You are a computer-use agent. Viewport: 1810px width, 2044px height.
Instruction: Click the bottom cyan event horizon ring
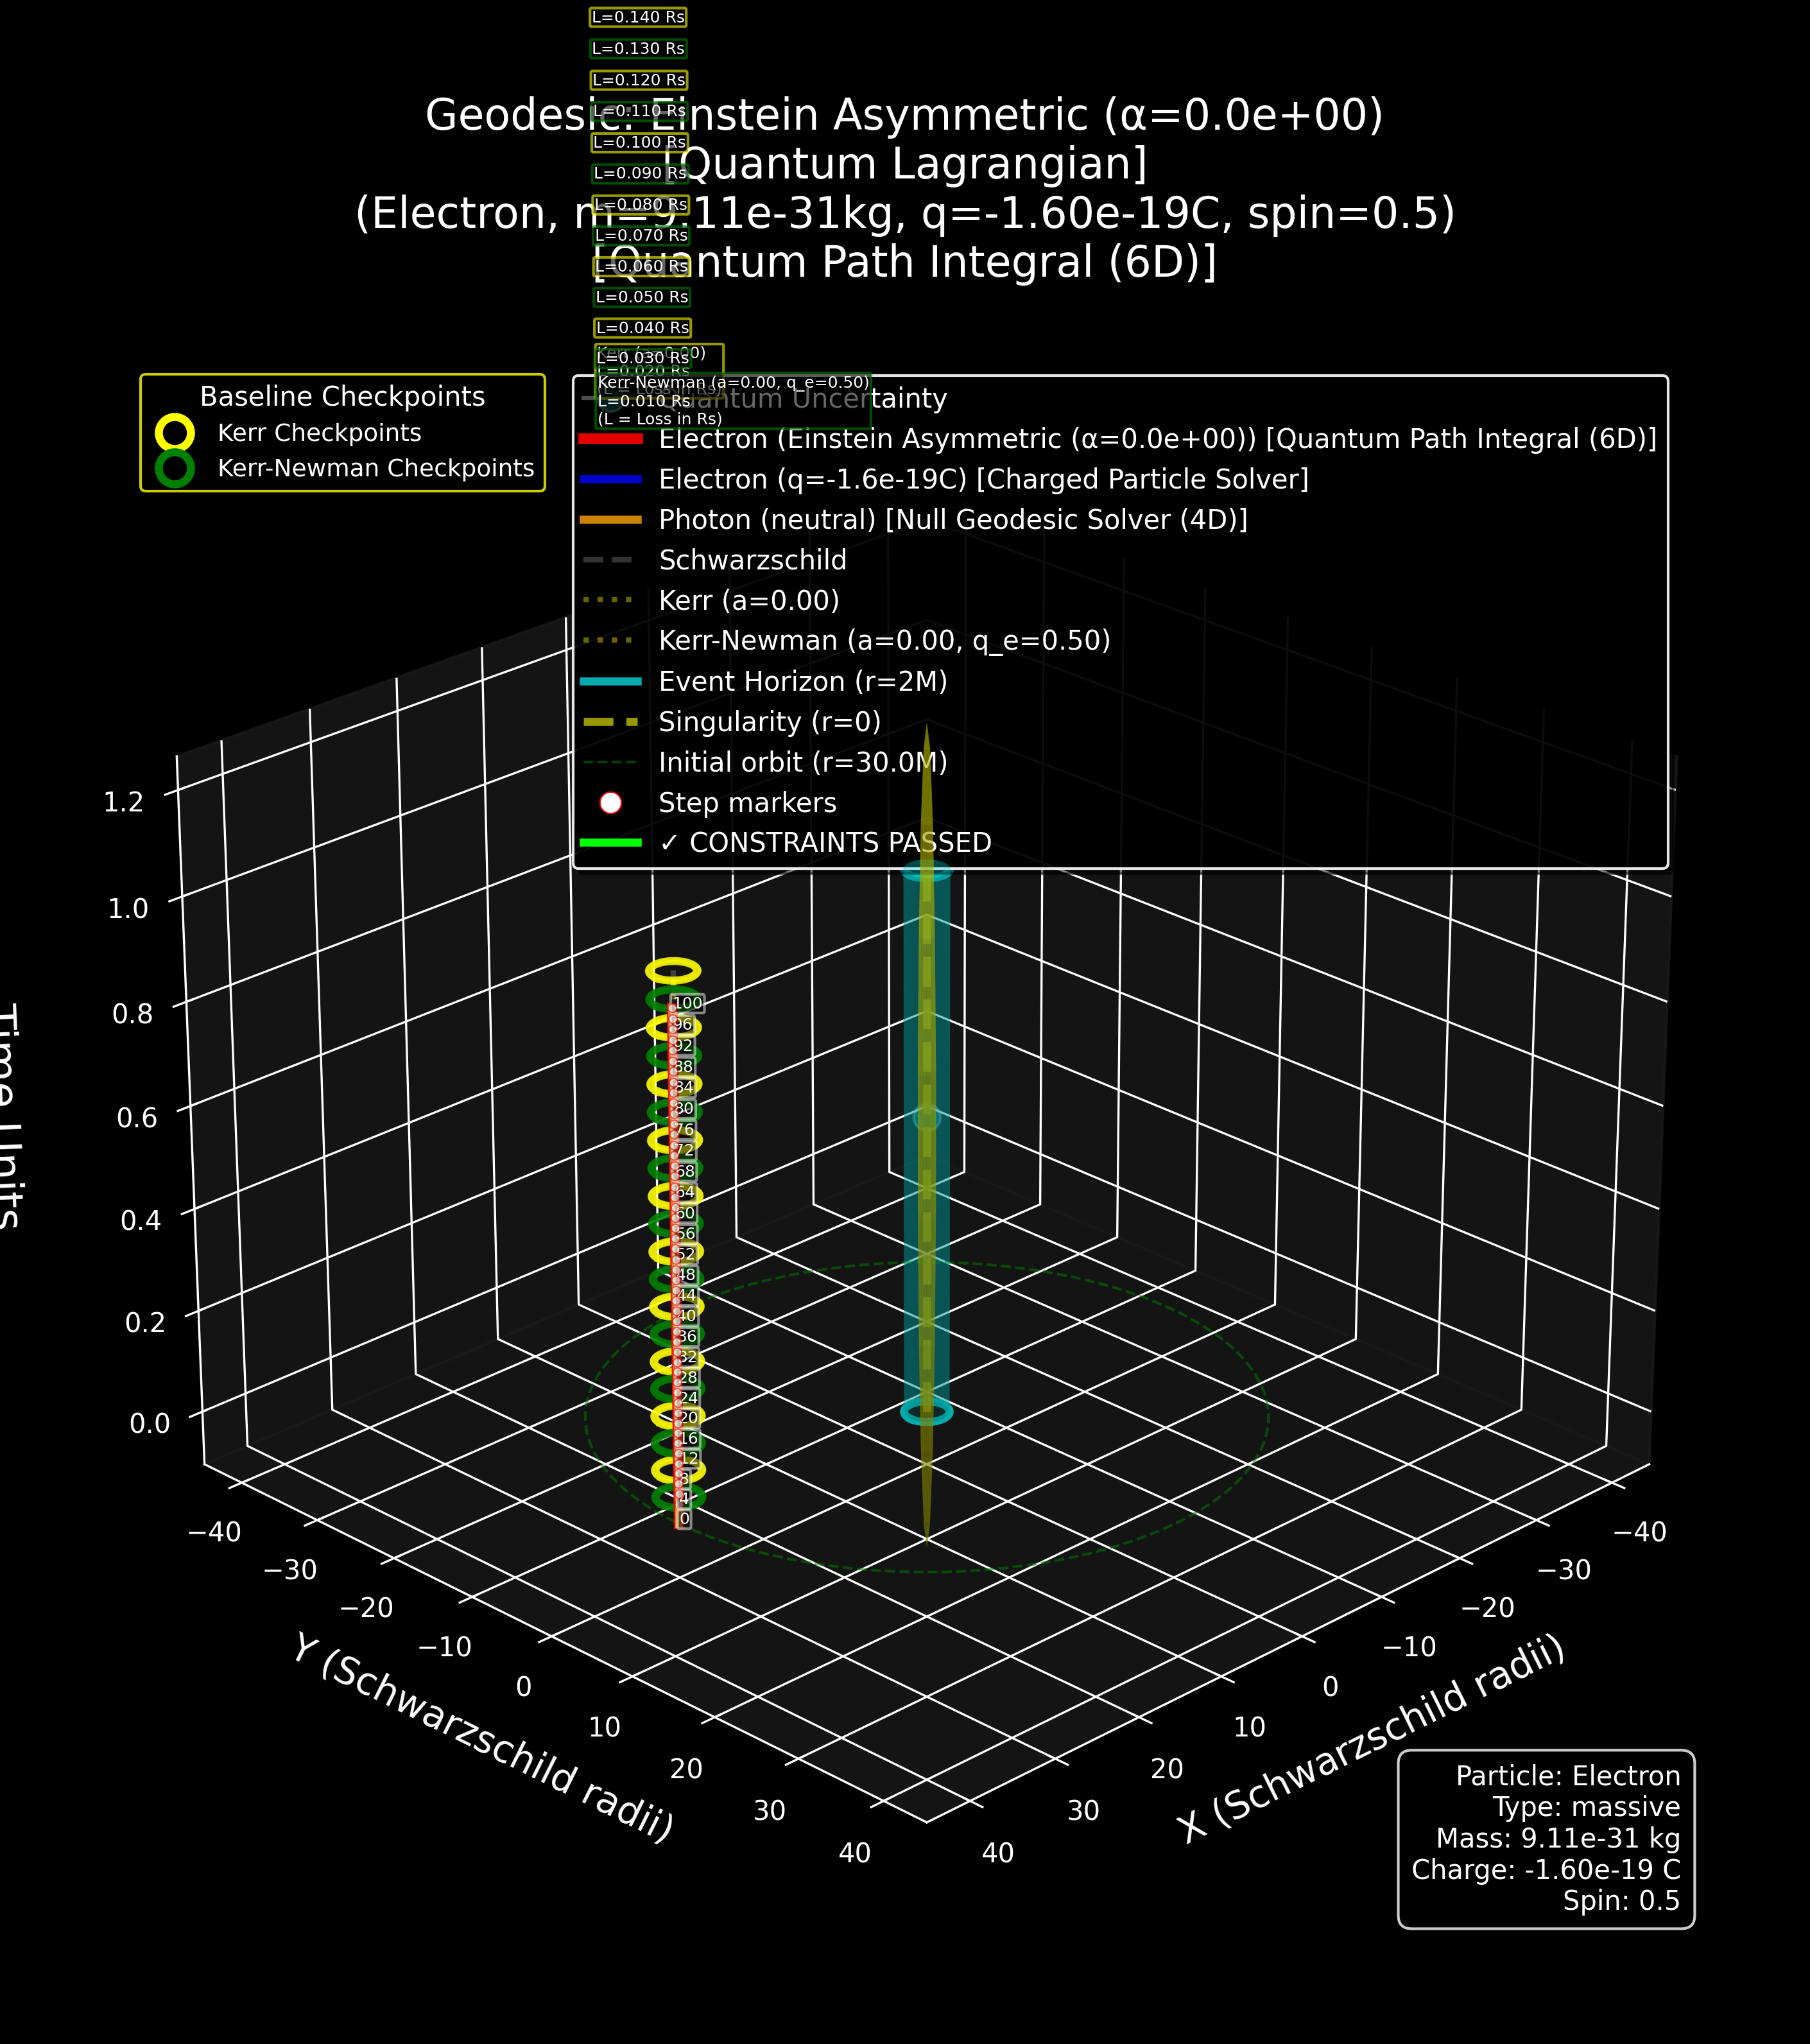point(926,1412)
